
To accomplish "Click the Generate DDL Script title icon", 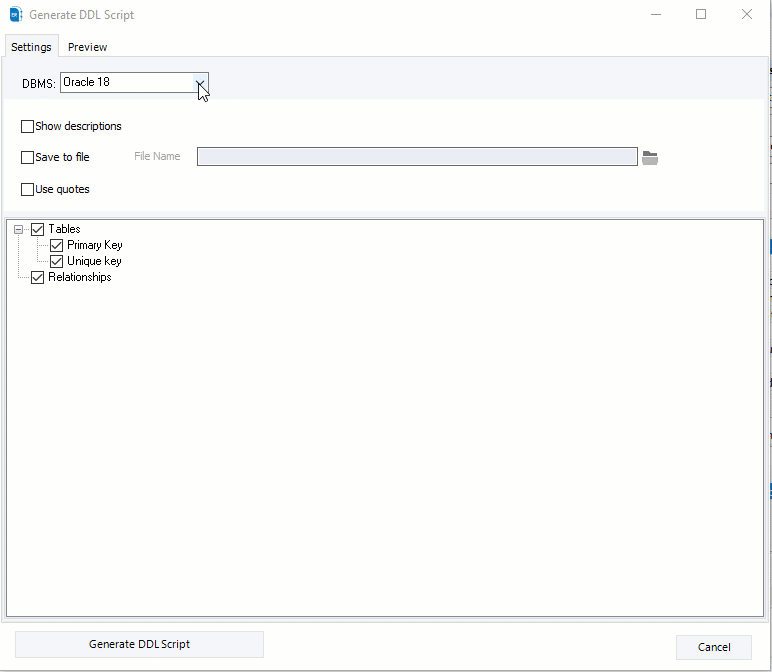I will click(x=16, y=14).
